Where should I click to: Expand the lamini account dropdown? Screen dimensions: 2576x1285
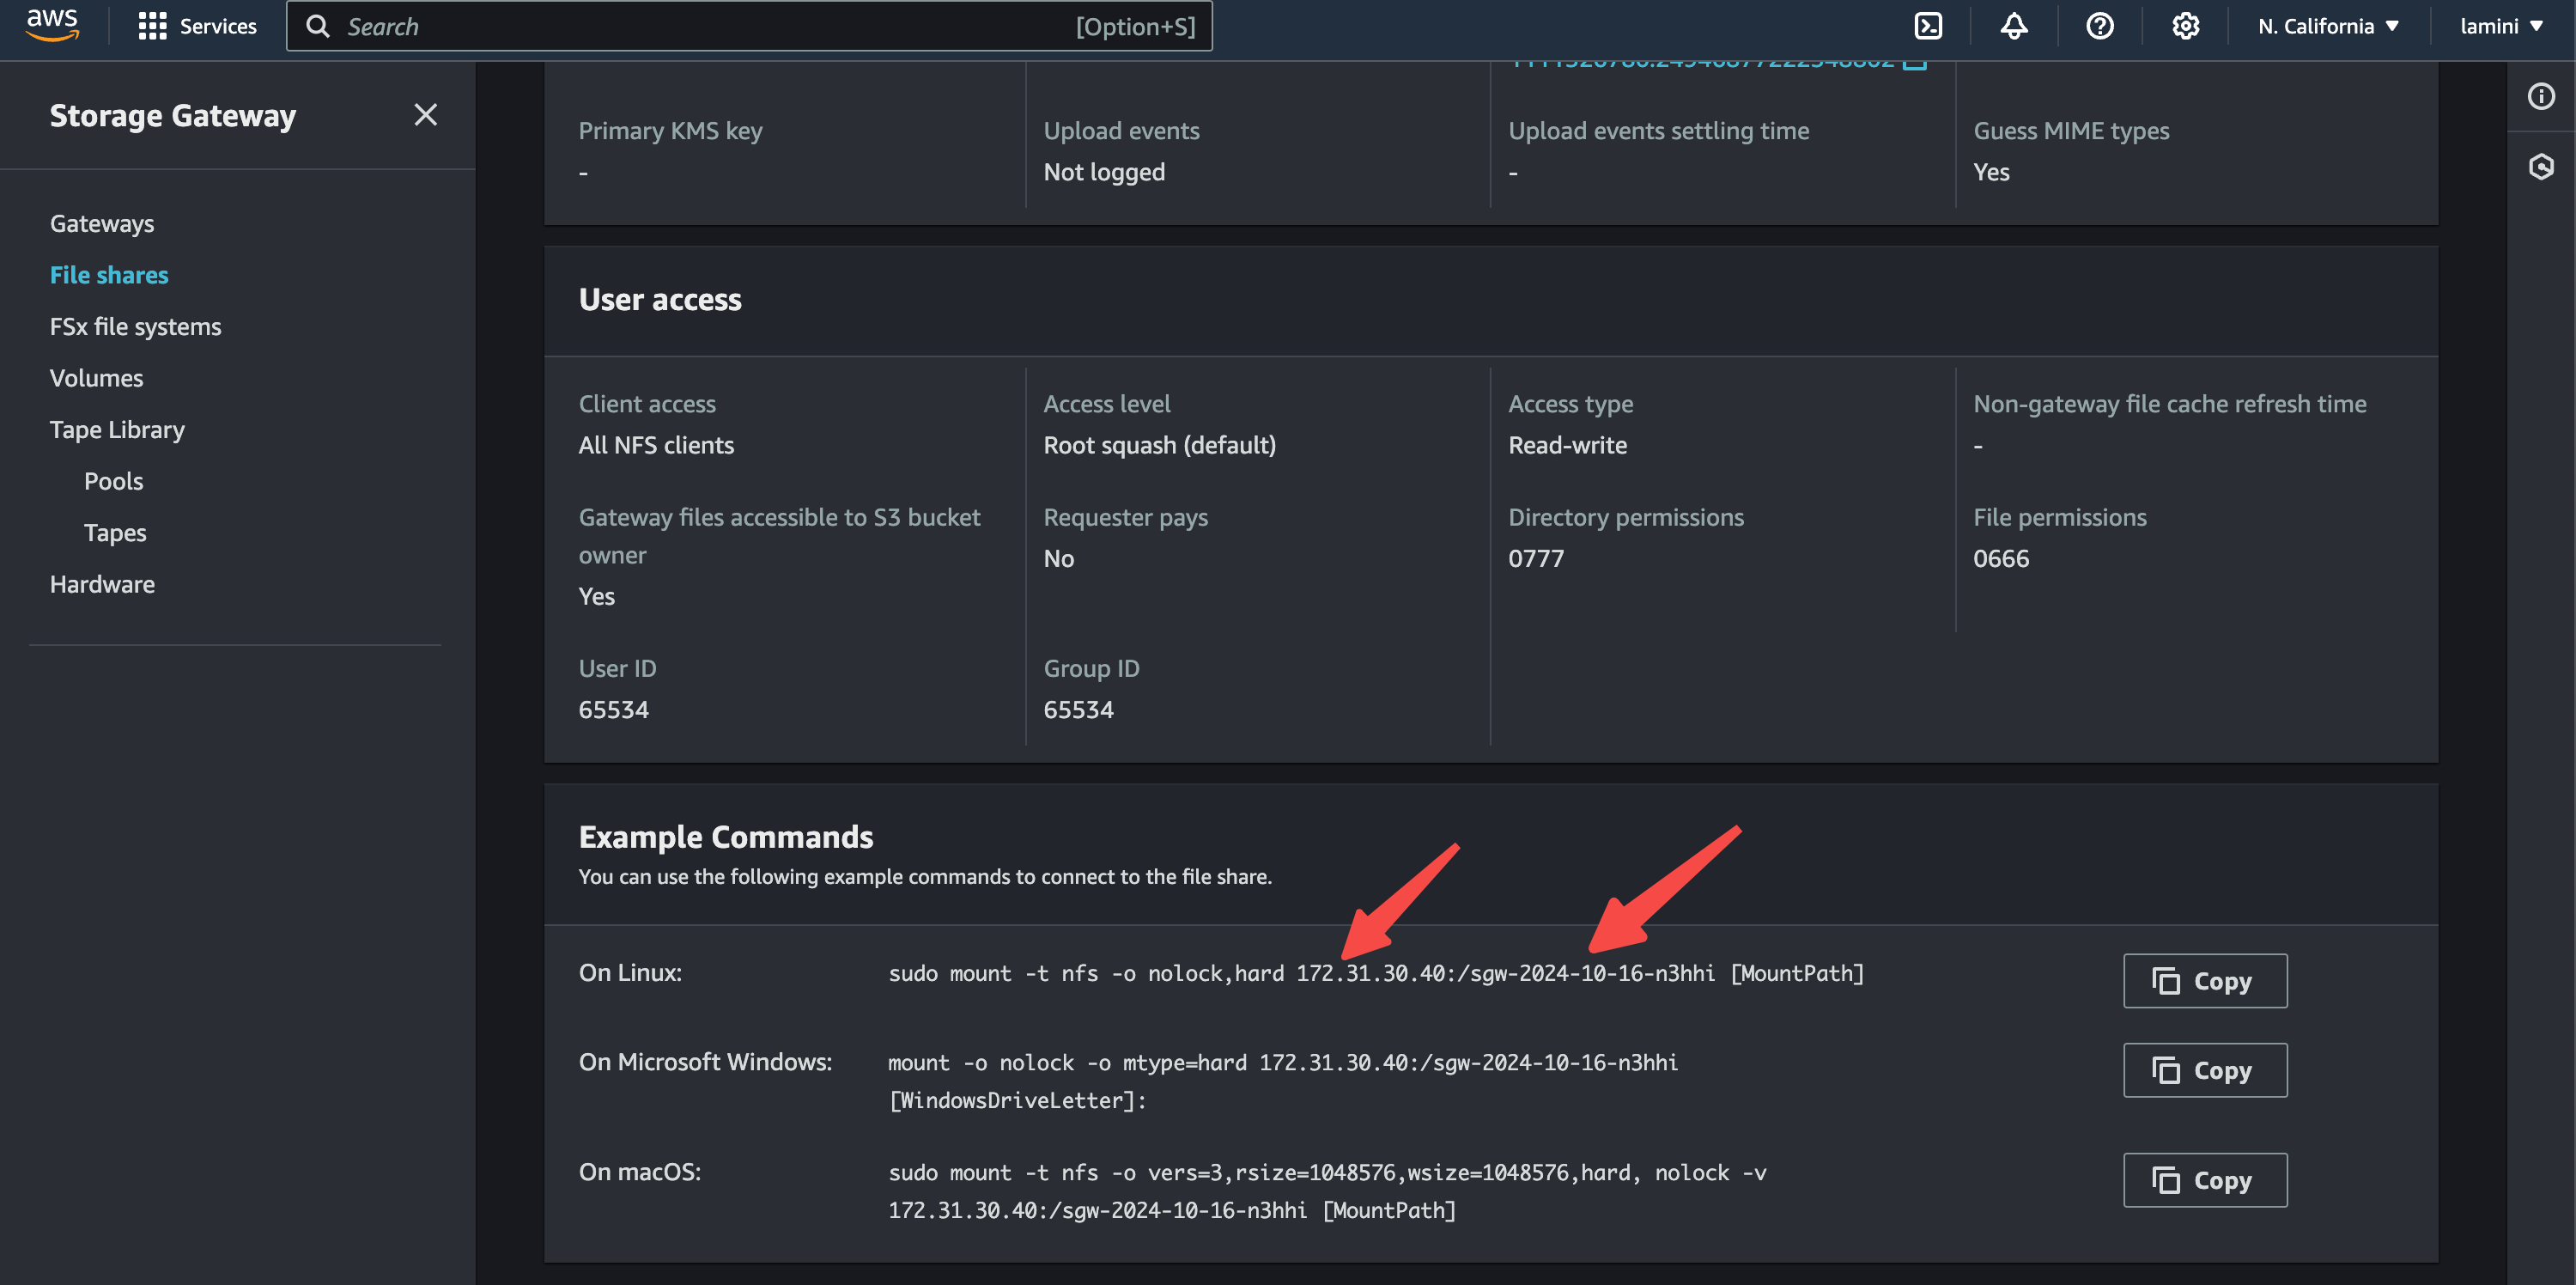(x=2501, y=26)
